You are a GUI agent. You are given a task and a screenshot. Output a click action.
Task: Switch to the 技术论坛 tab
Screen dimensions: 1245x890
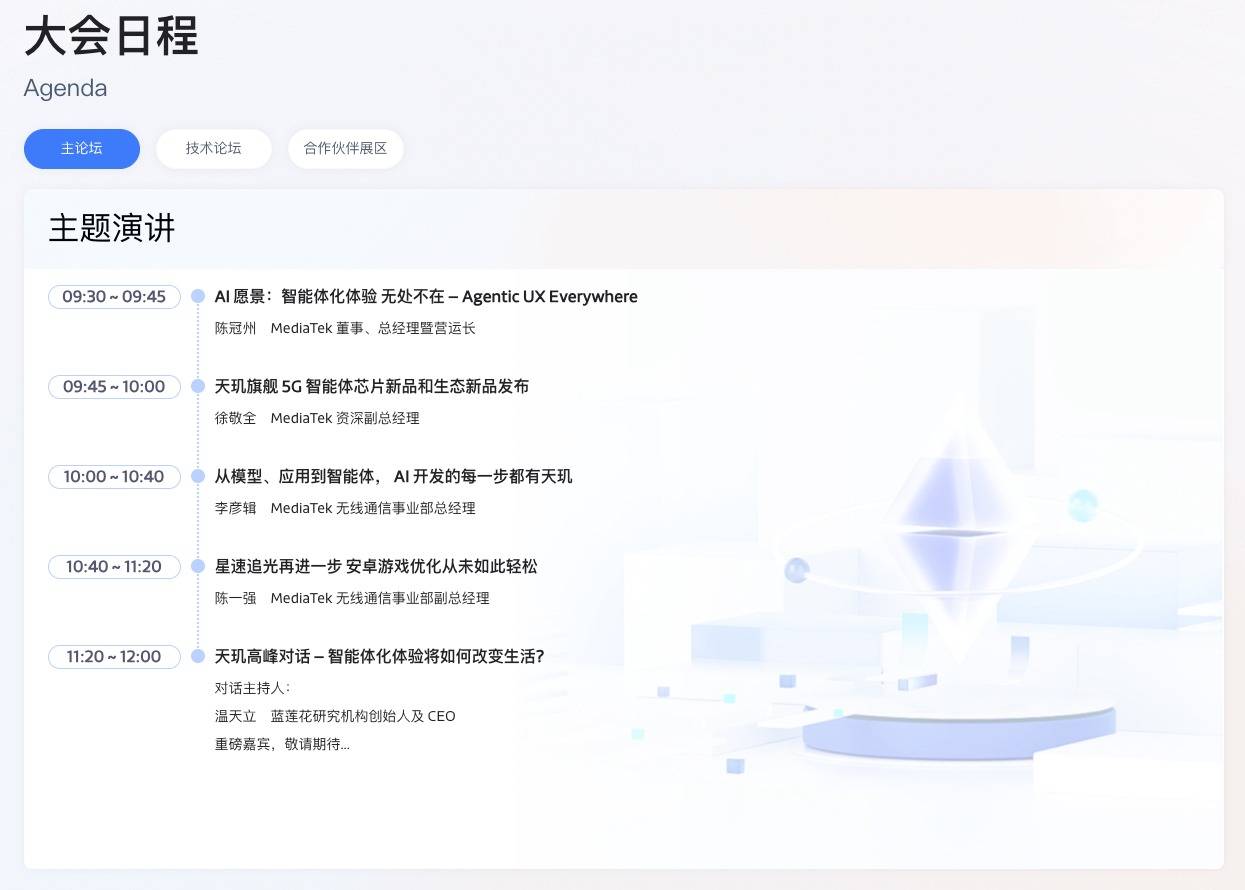click(x=213, y=148)
